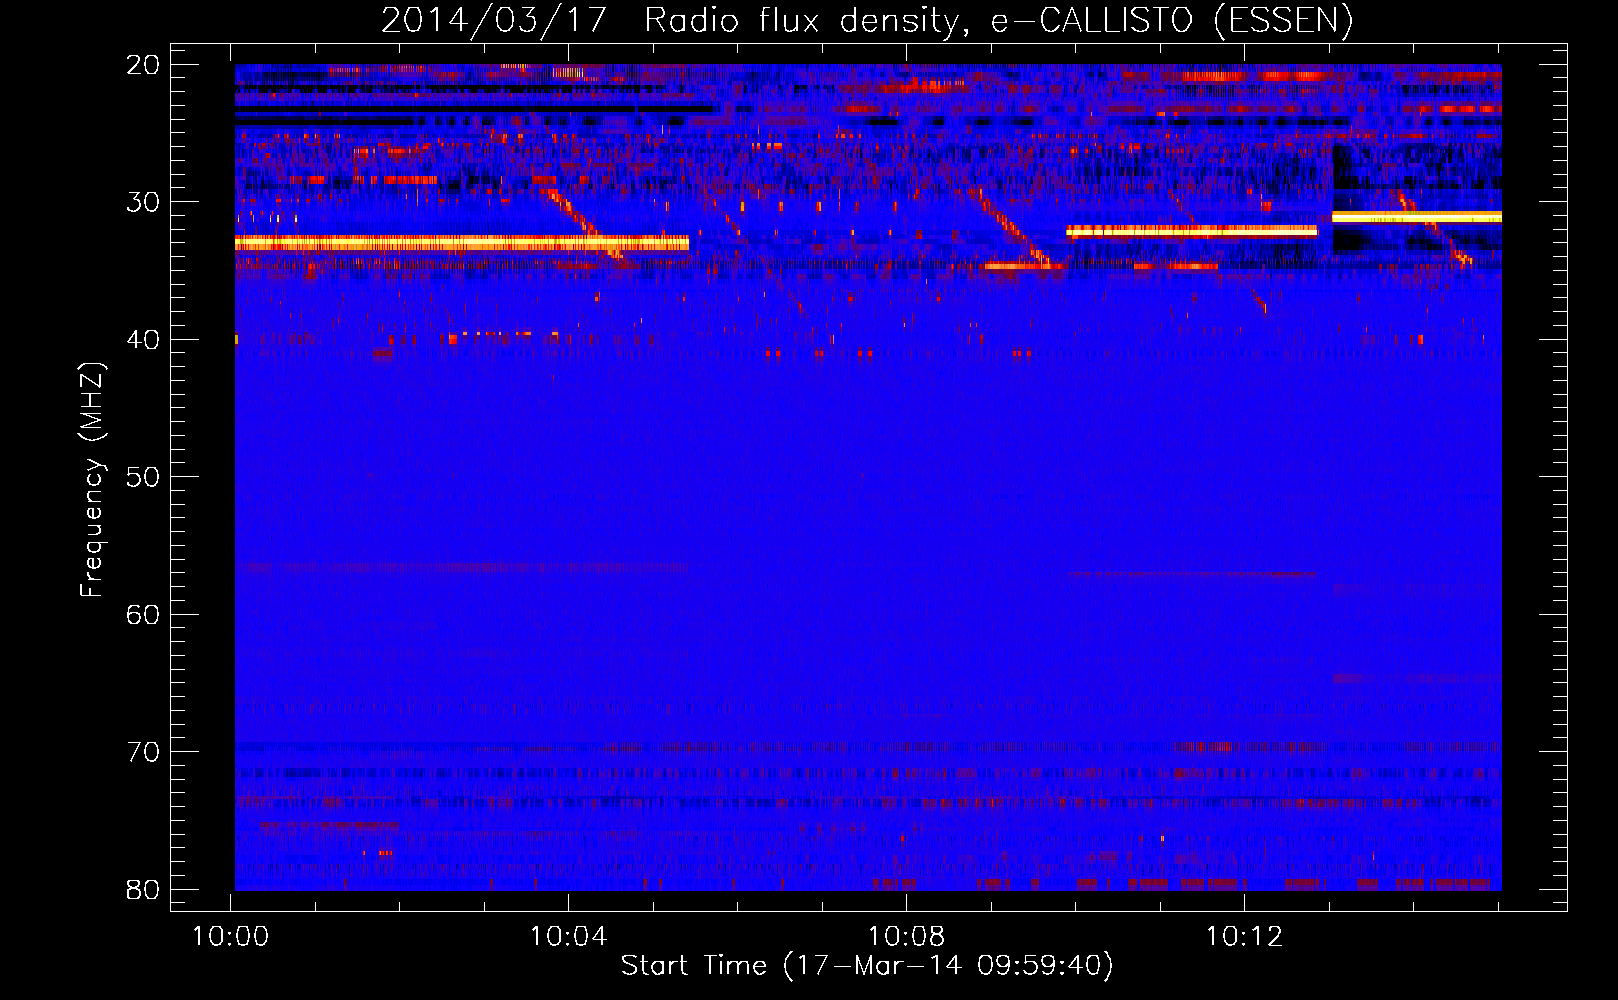Click the bright yellow band after 10:13
The height and width of the screenshot is (1000, 1618).
[1417, 217]
